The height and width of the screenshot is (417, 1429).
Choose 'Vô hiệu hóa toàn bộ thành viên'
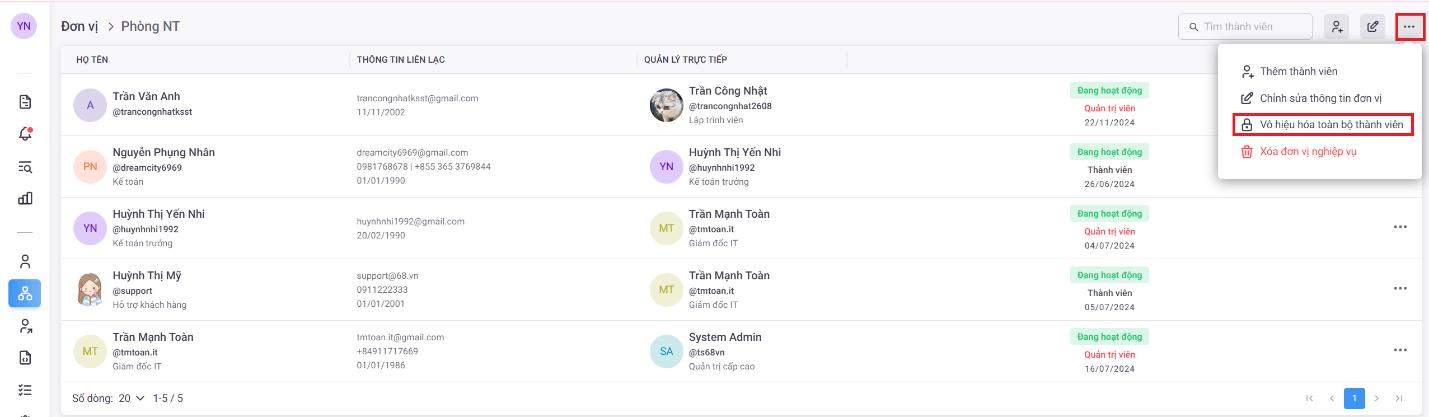(1322, 125)
